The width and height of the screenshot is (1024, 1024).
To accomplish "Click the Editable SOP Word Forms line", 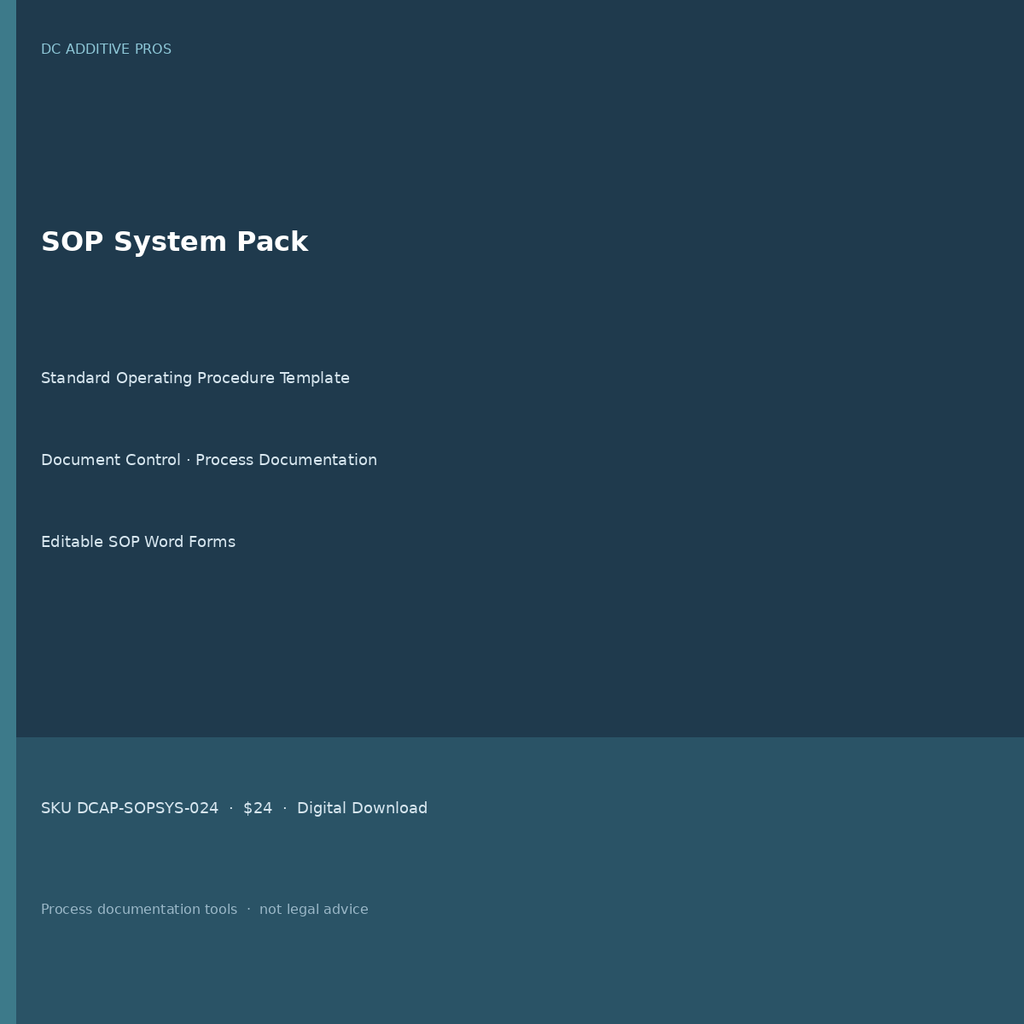I will click(138, 542).
